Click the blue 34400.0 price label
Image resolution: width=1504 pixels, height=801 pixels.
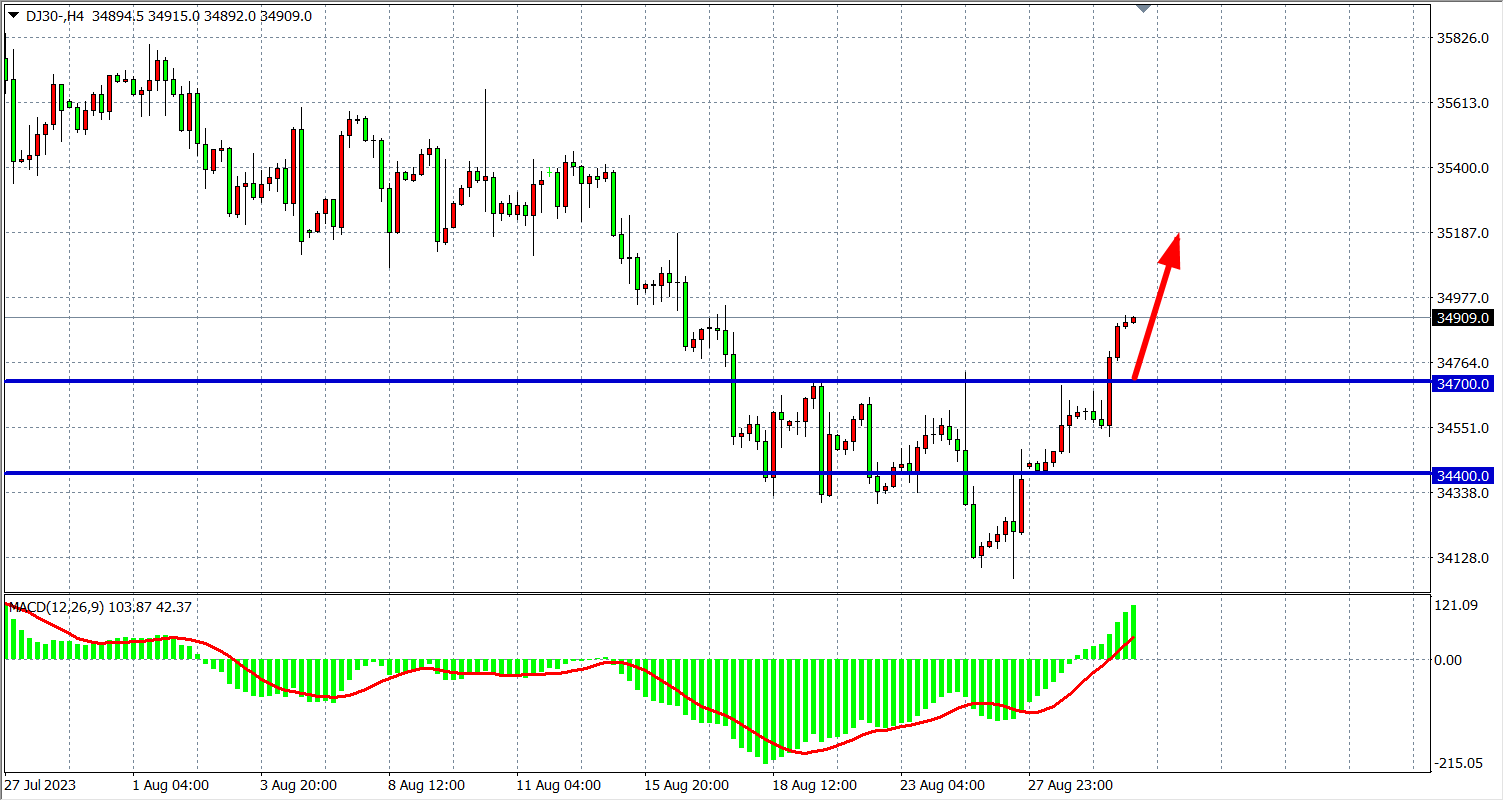coord(1463,476)
